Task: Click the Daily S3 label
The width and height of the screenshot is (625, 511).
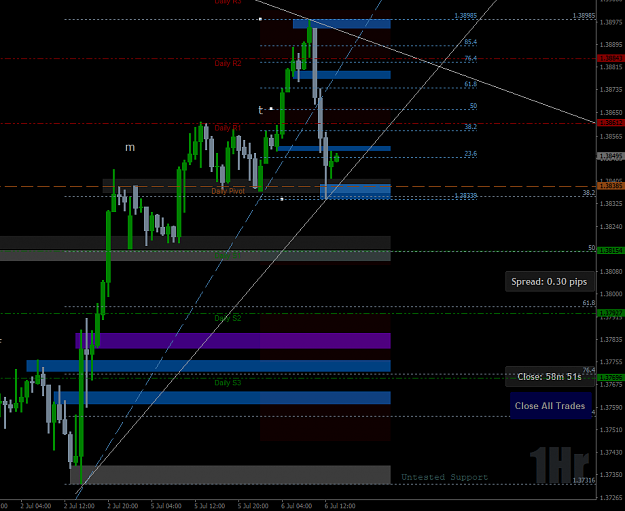Action: 228,383
